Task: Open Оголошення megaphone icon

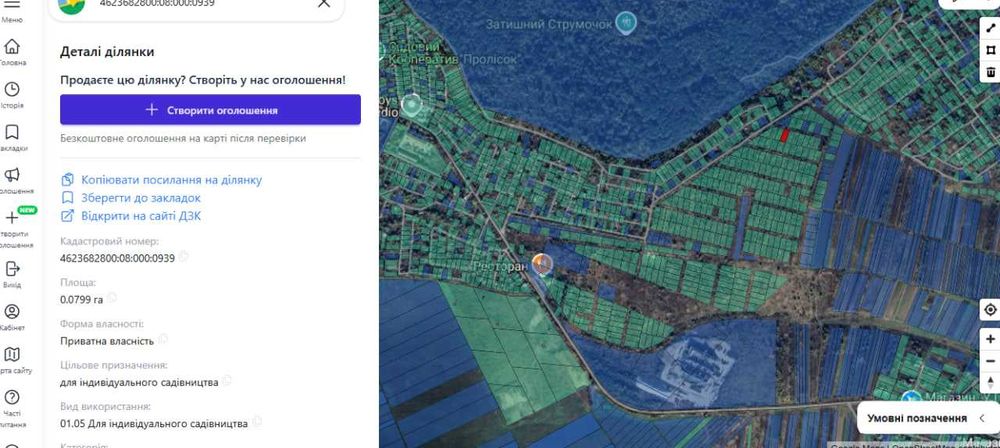Action: 11,174
